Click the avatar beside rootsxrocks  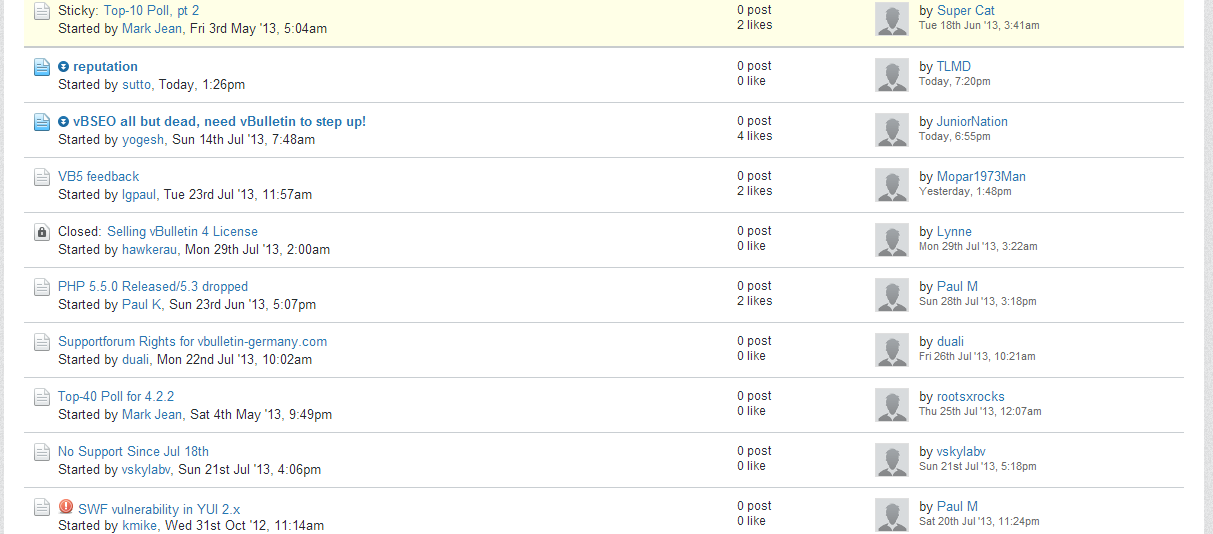point(892,405)
